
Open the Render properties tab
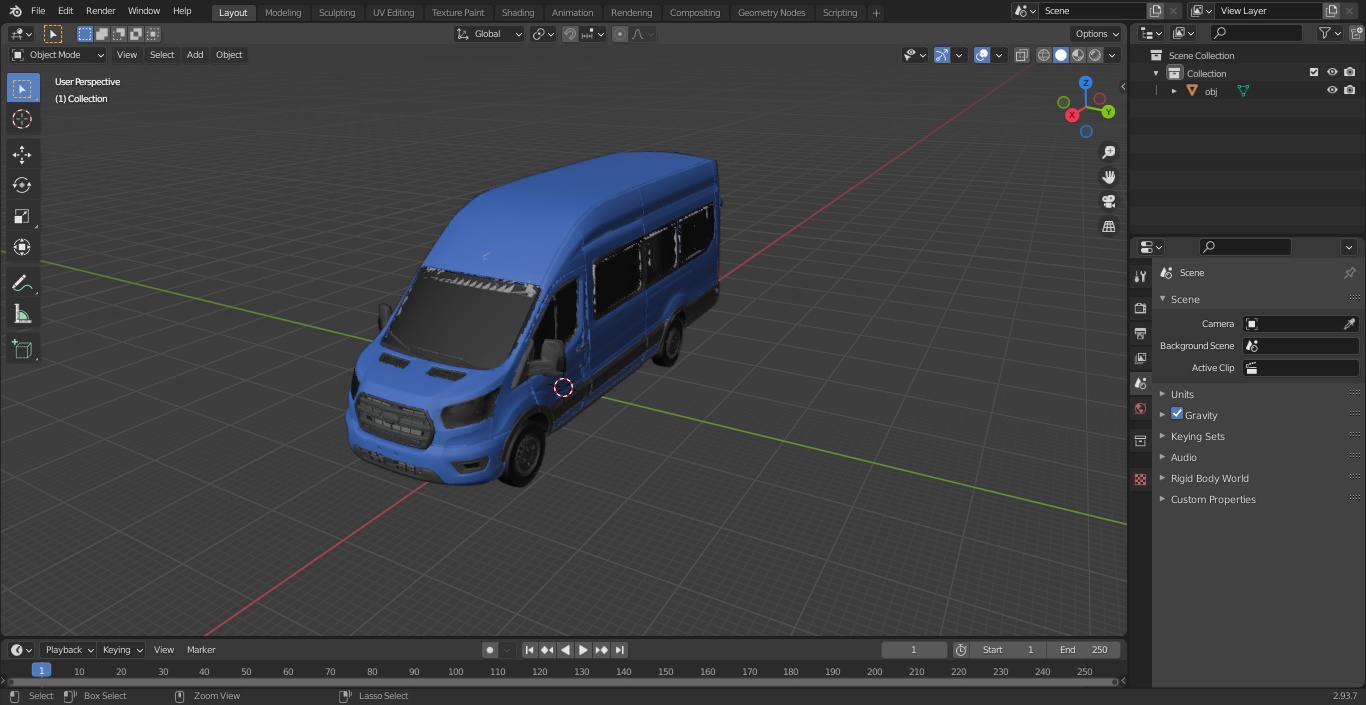[1140, 308]
